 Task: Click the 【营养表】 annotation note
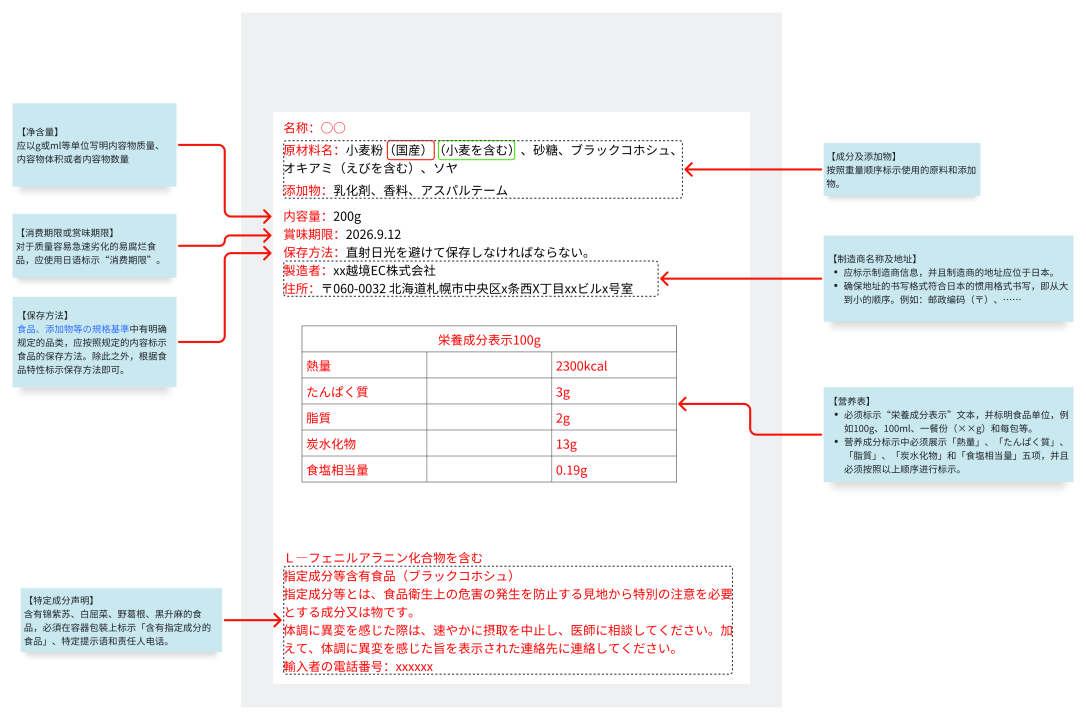click(x=947, y=434)
